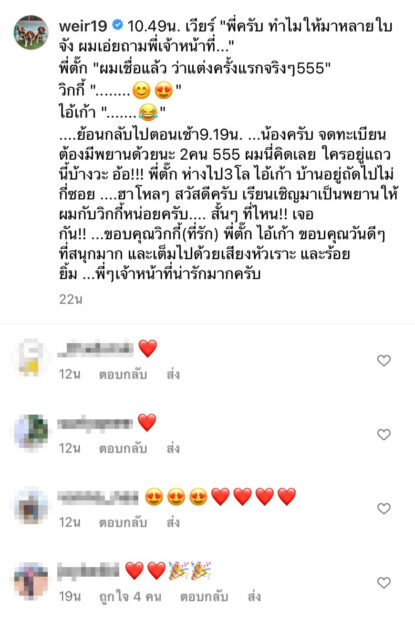The height and width of the screenshot is (620, 415).
Task: Reply to the second comment
Action: click(123, 448)
